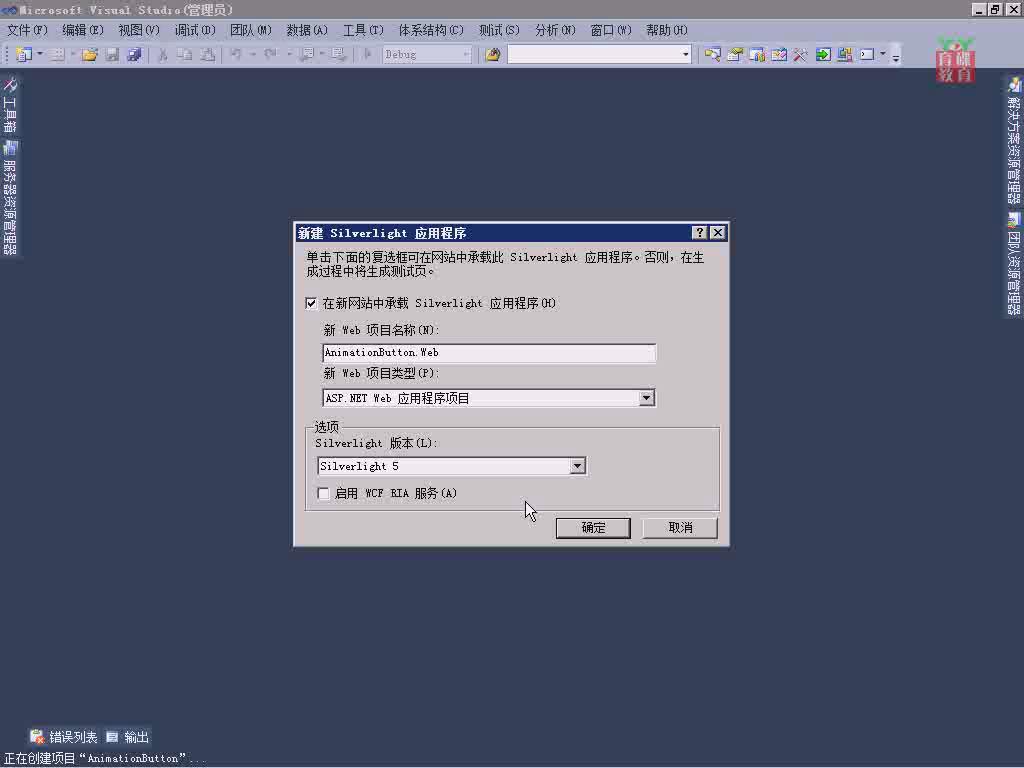Screen dimensions: 1024x768
Task: Click the 新 Web 项目名称 text field
Action: 489,353
